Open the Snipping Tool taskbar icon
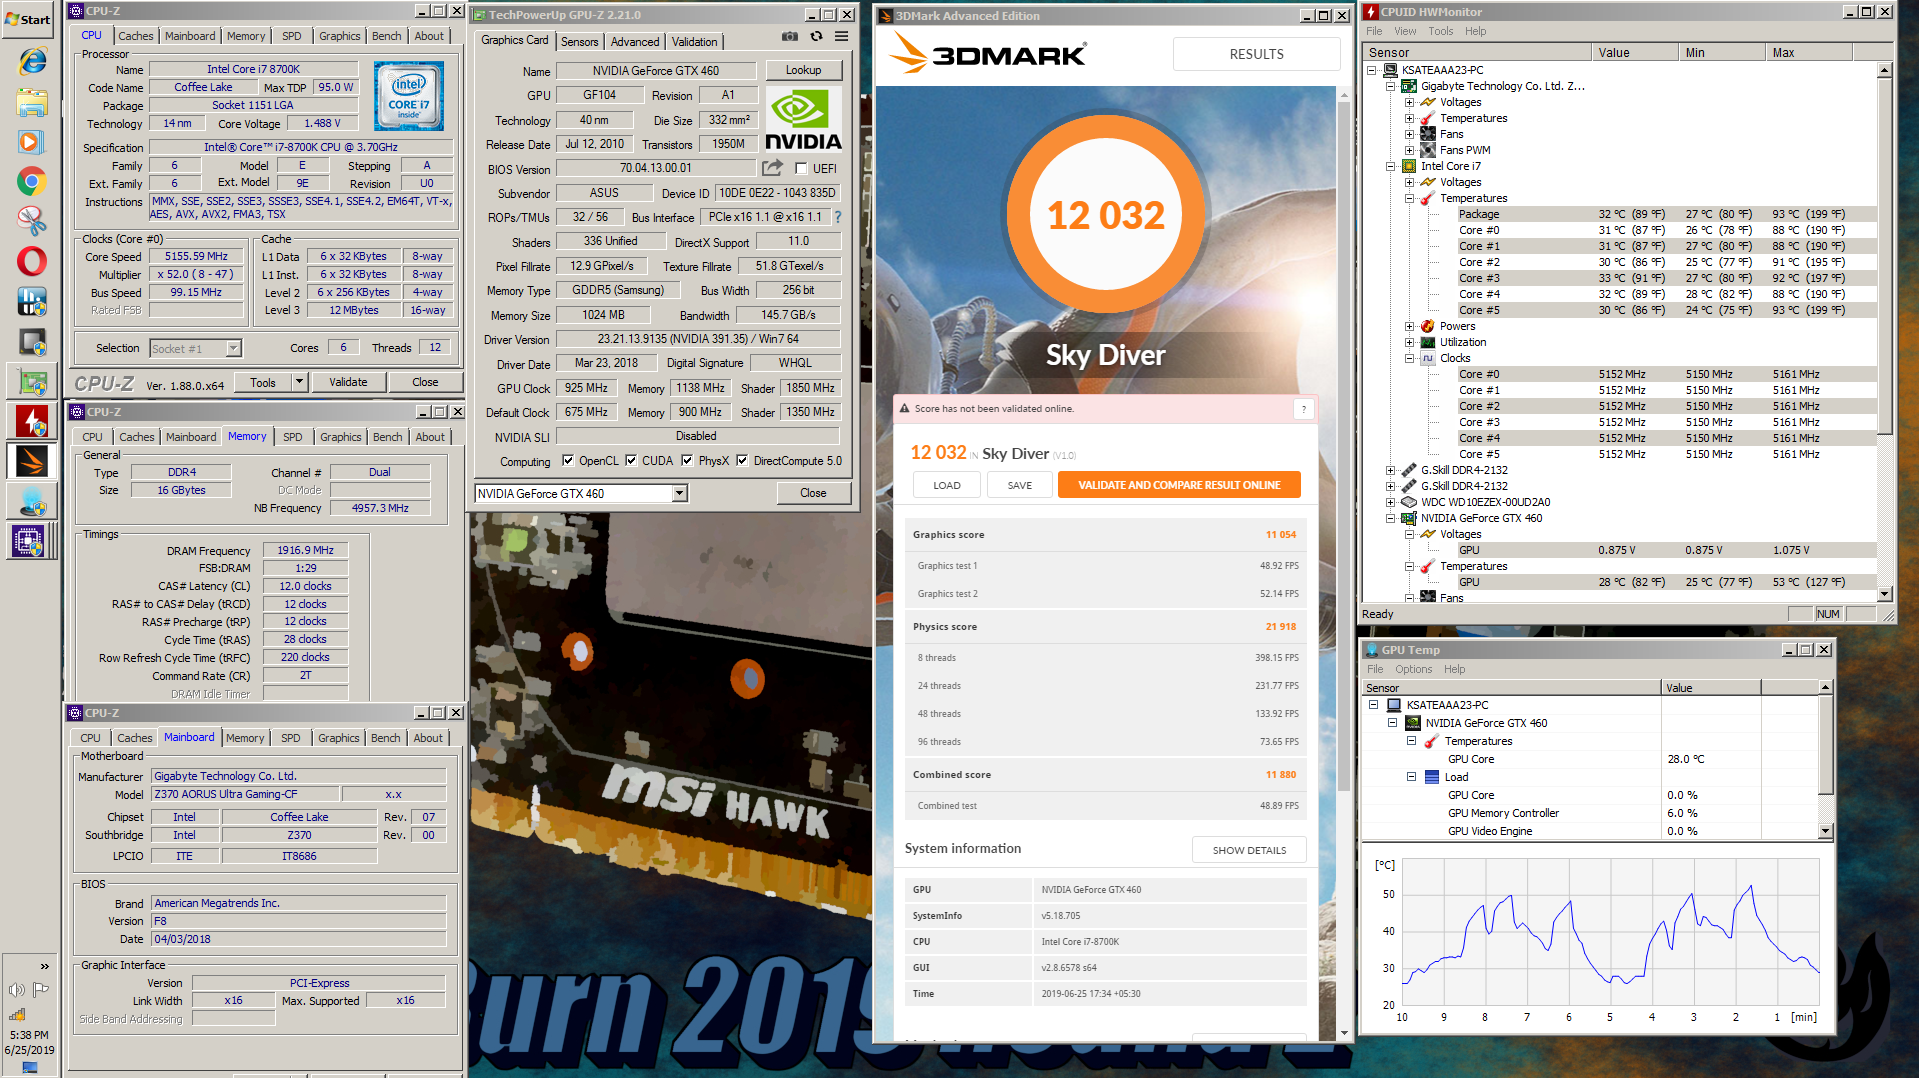This screenshot has height=1078, width=1919. pyautogui.click(x=32, y=221)
